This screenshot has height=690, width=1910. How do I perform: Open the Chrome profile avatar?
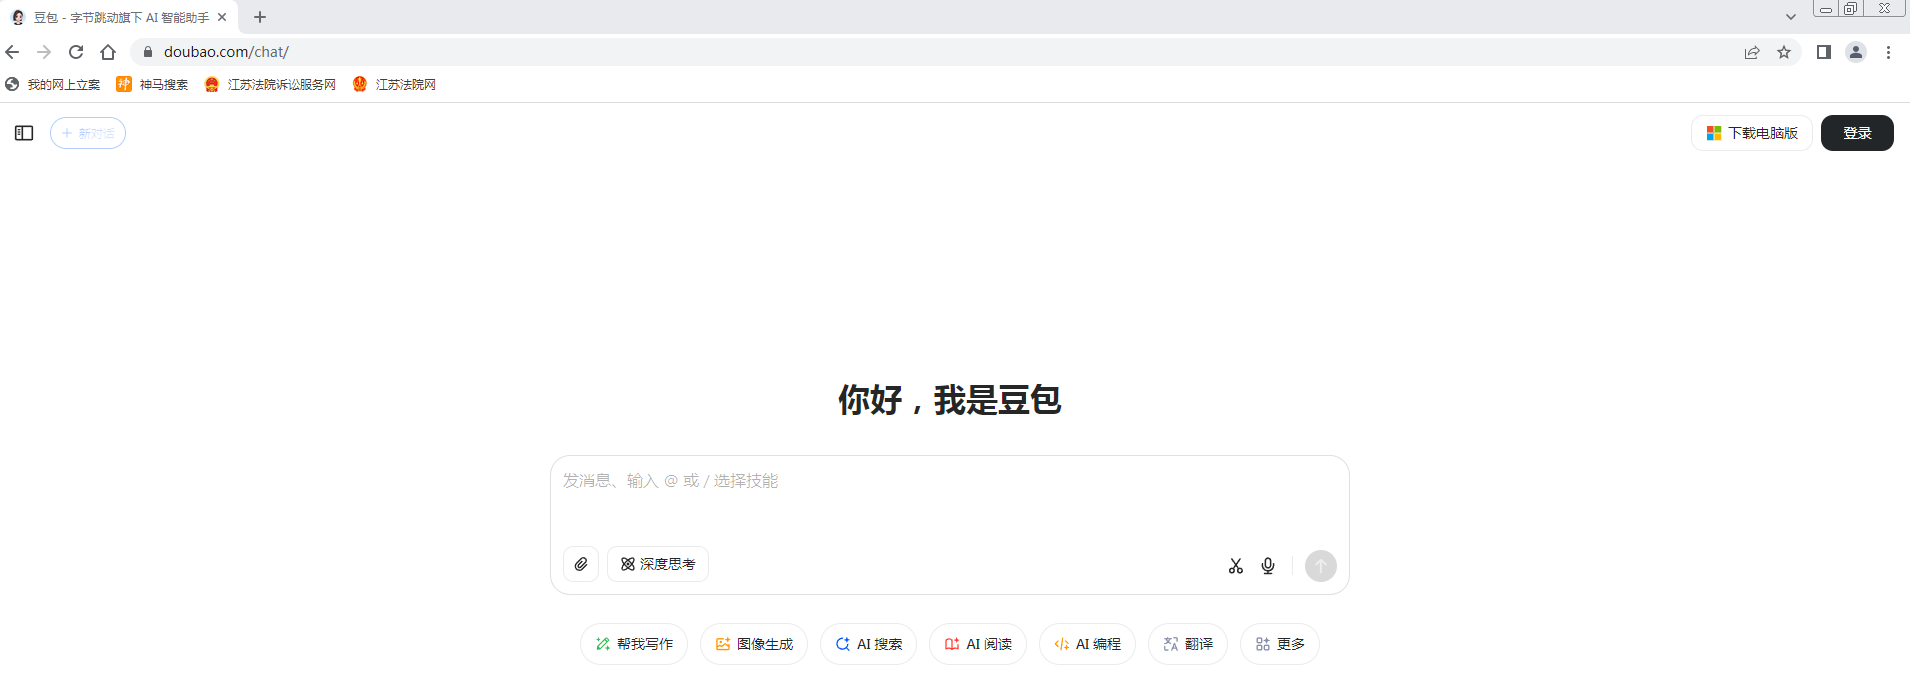tap(1856, 52)
